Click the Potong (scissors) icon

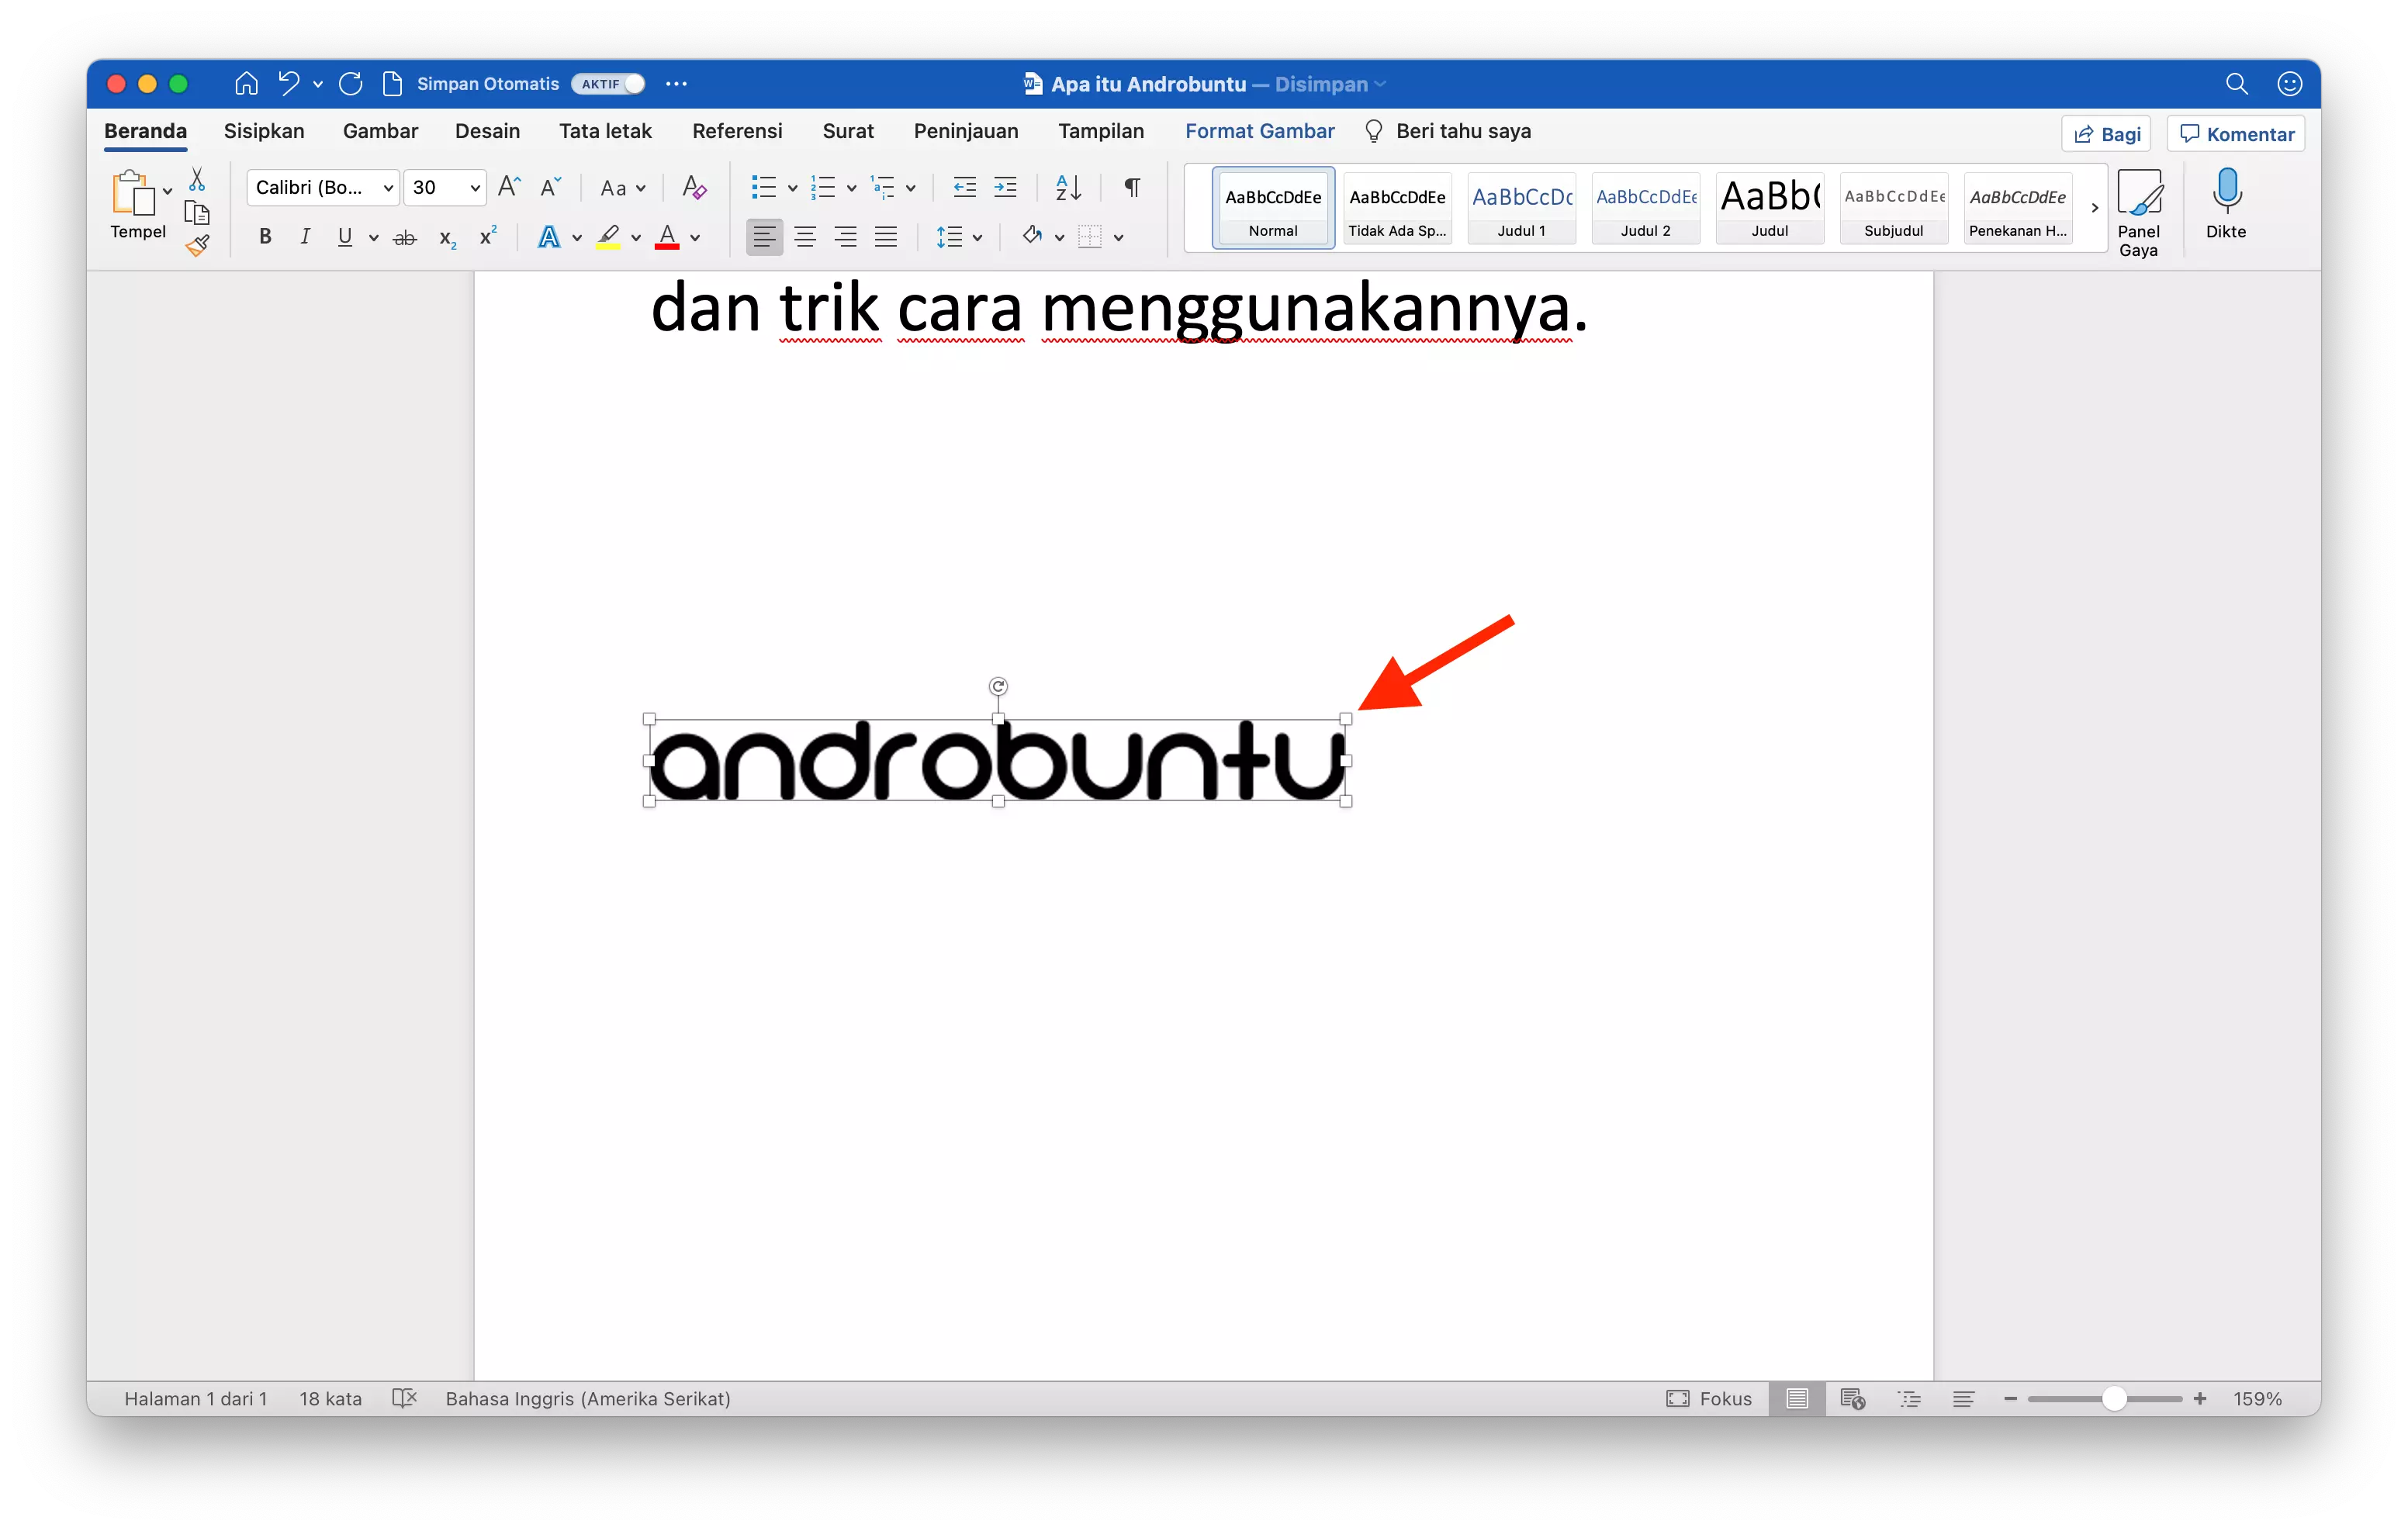click(x=197, y=178)
